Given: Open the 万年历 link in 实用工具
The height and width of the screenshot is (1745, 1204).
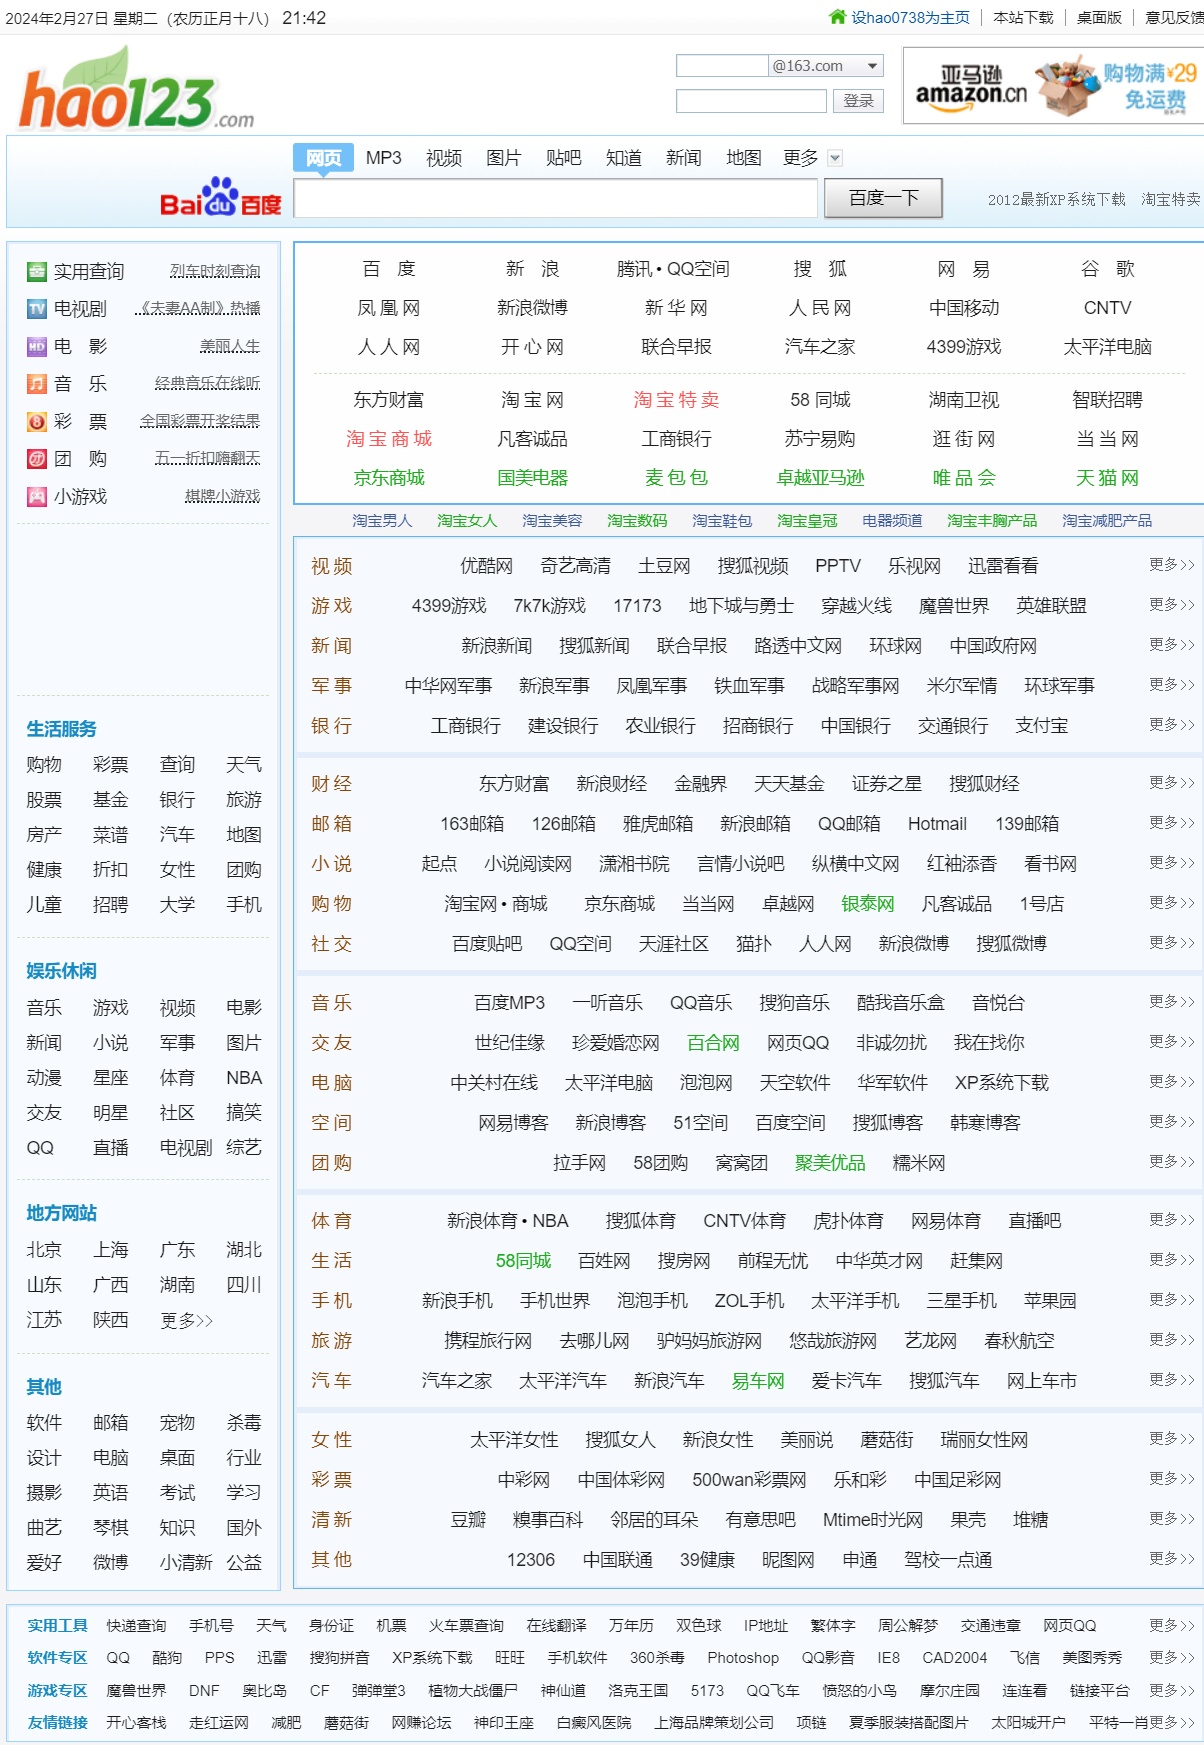Looking at the screenshot, I should (631, 1626).
